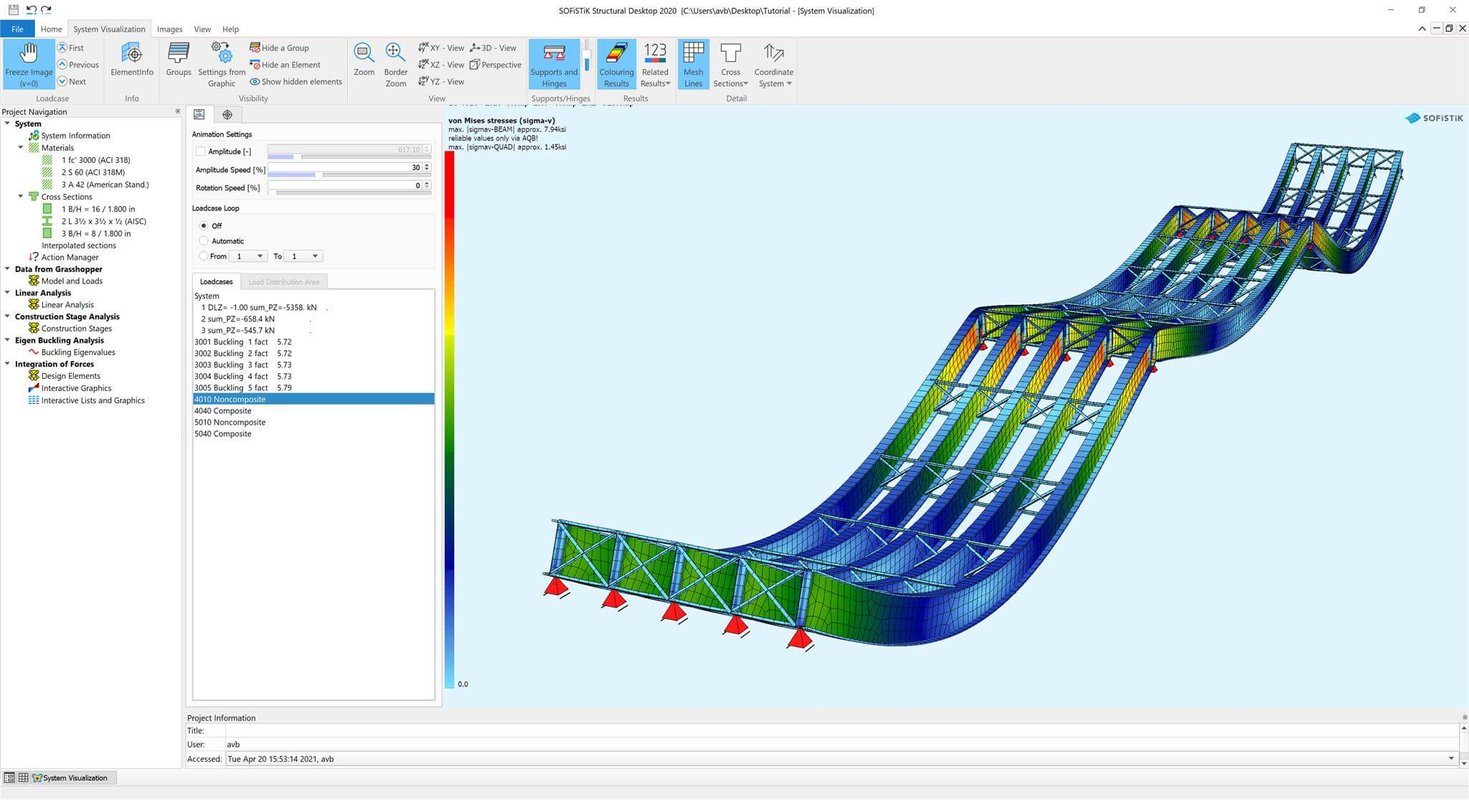Select the Loadcases tab
Screen dimensions: 1469x800
(x=216, y=282)
